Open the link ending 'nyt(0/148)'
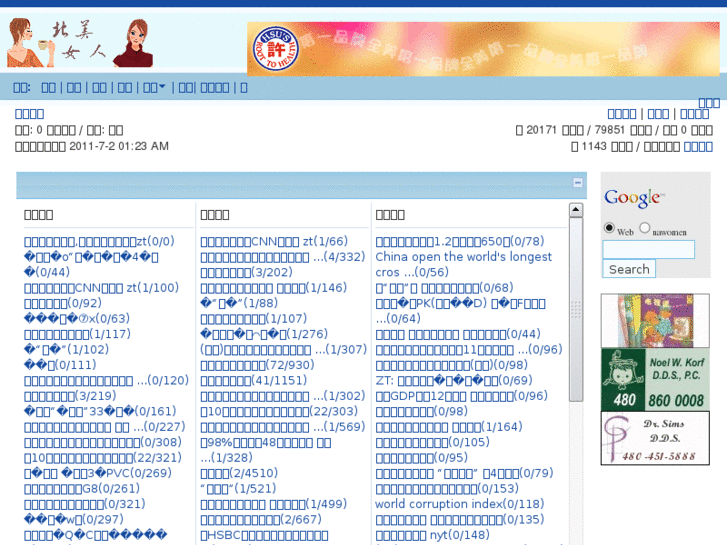727x545 pixels. point(432,535)
